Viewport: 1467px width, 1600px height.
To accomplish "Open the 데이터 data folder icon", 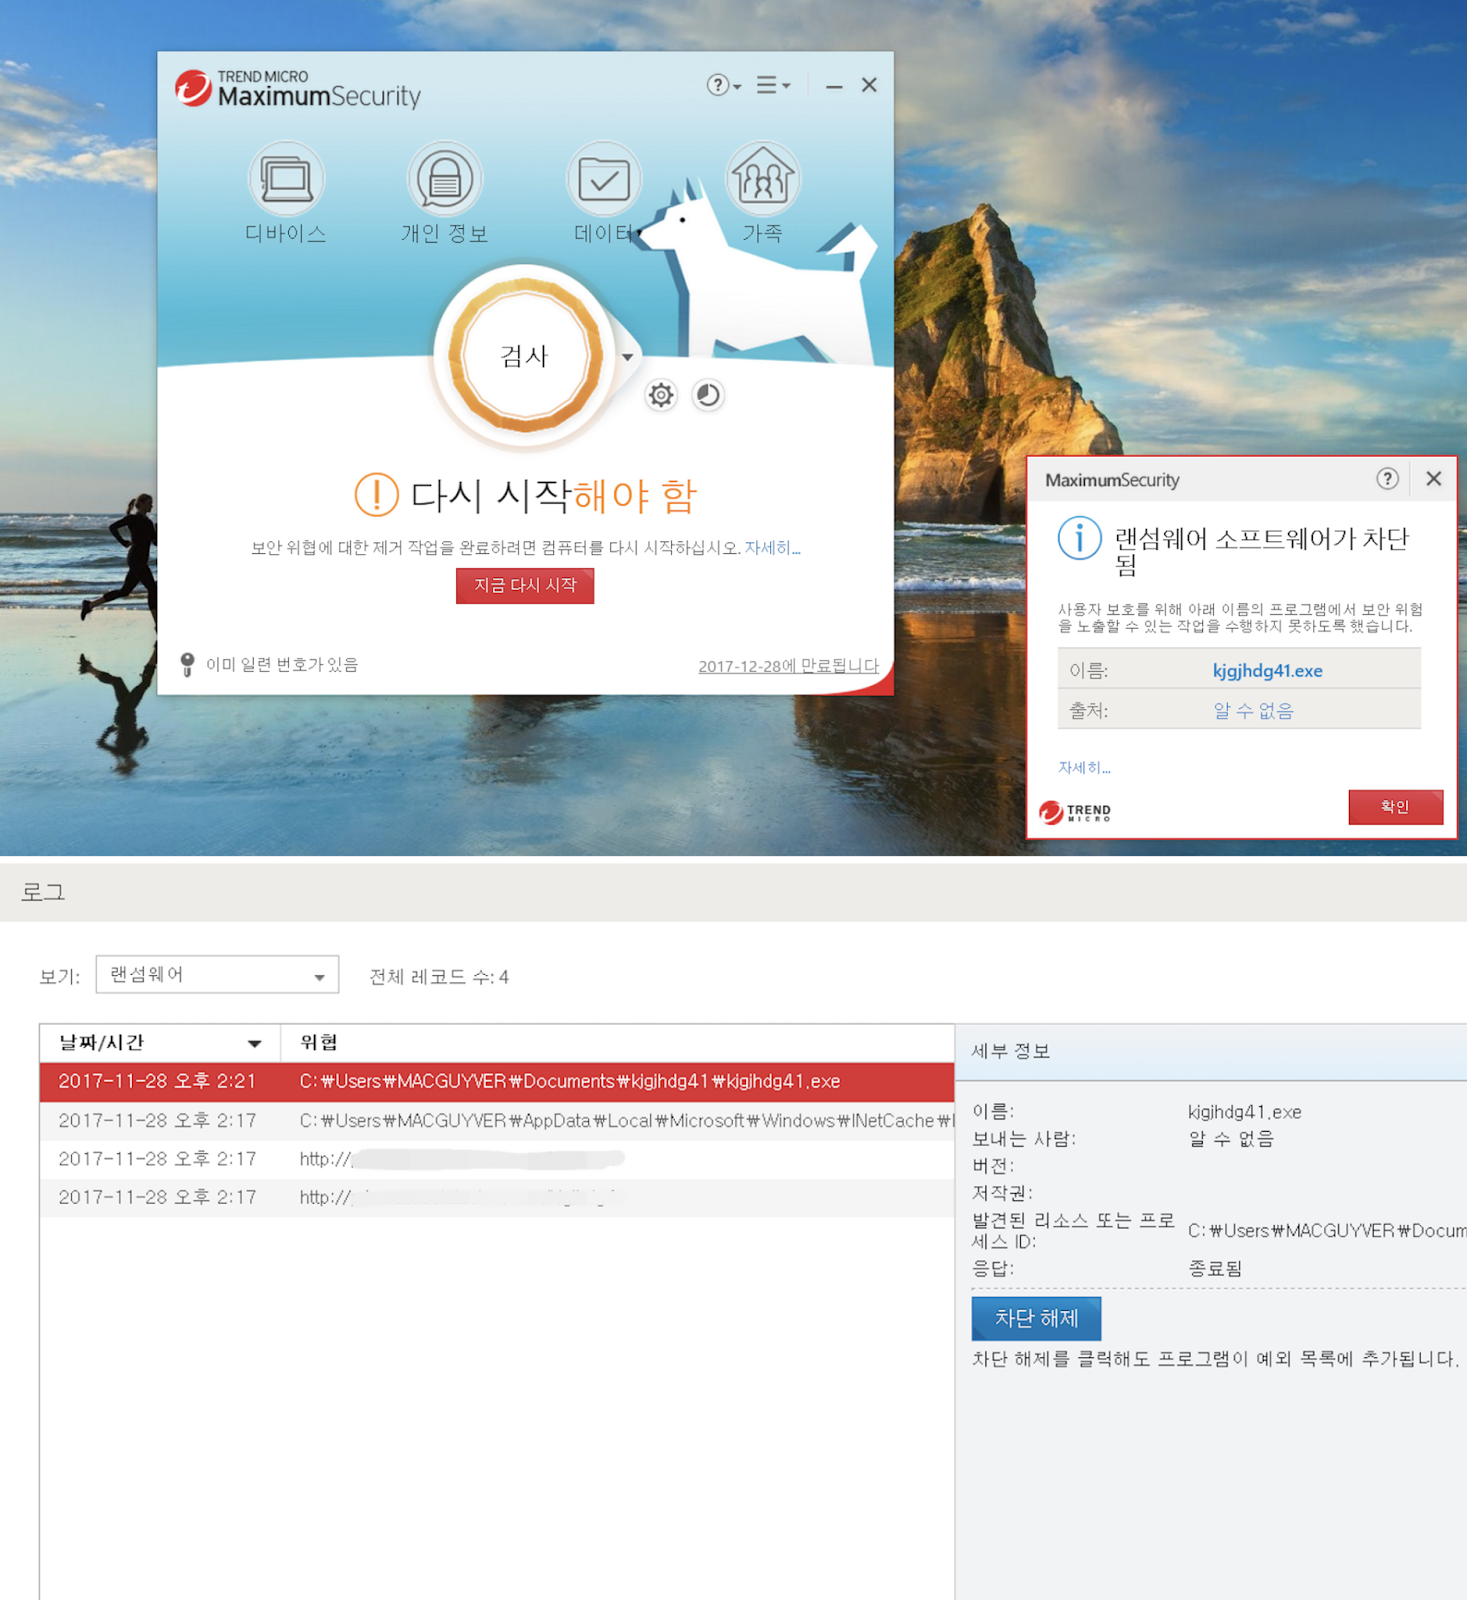I will click(x=603, y=180).
